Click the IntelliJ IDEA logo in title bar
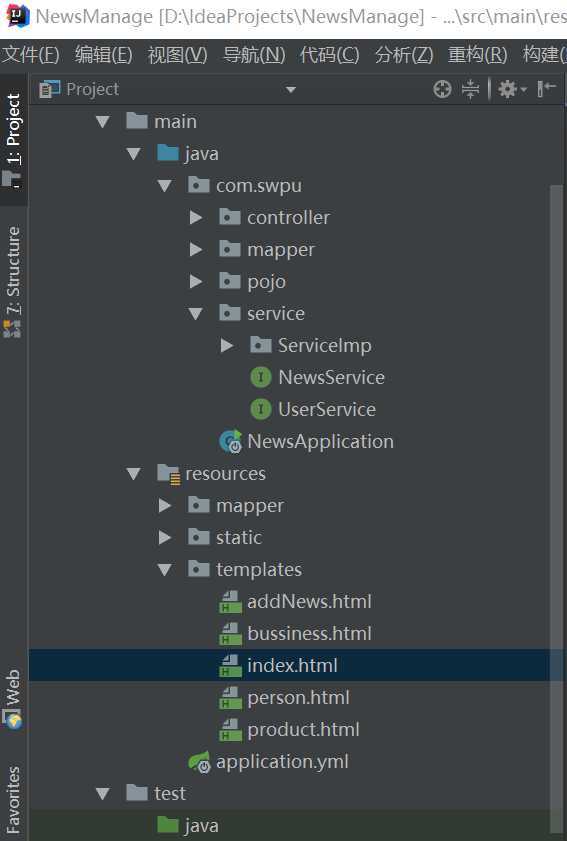The width and height of the screenshot is (567, 841). tap(17, 16)
